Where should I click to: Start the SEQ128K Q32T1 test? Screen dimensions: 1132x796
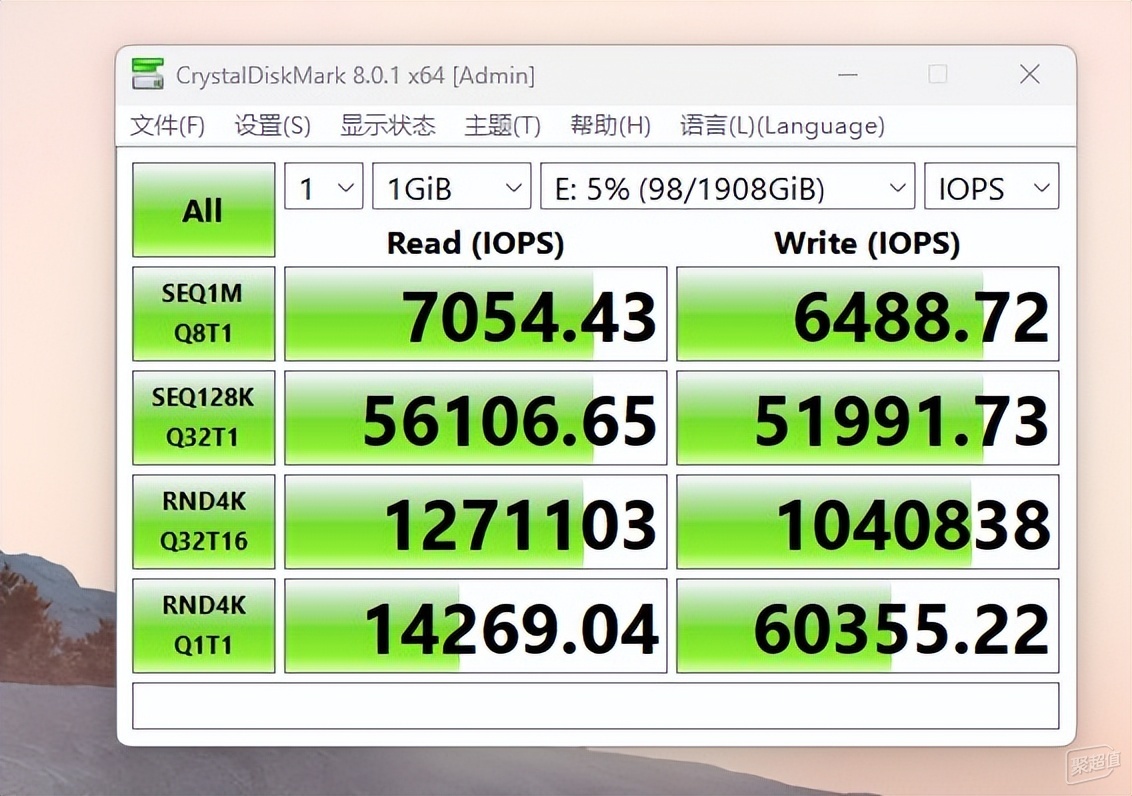point(203,417)
